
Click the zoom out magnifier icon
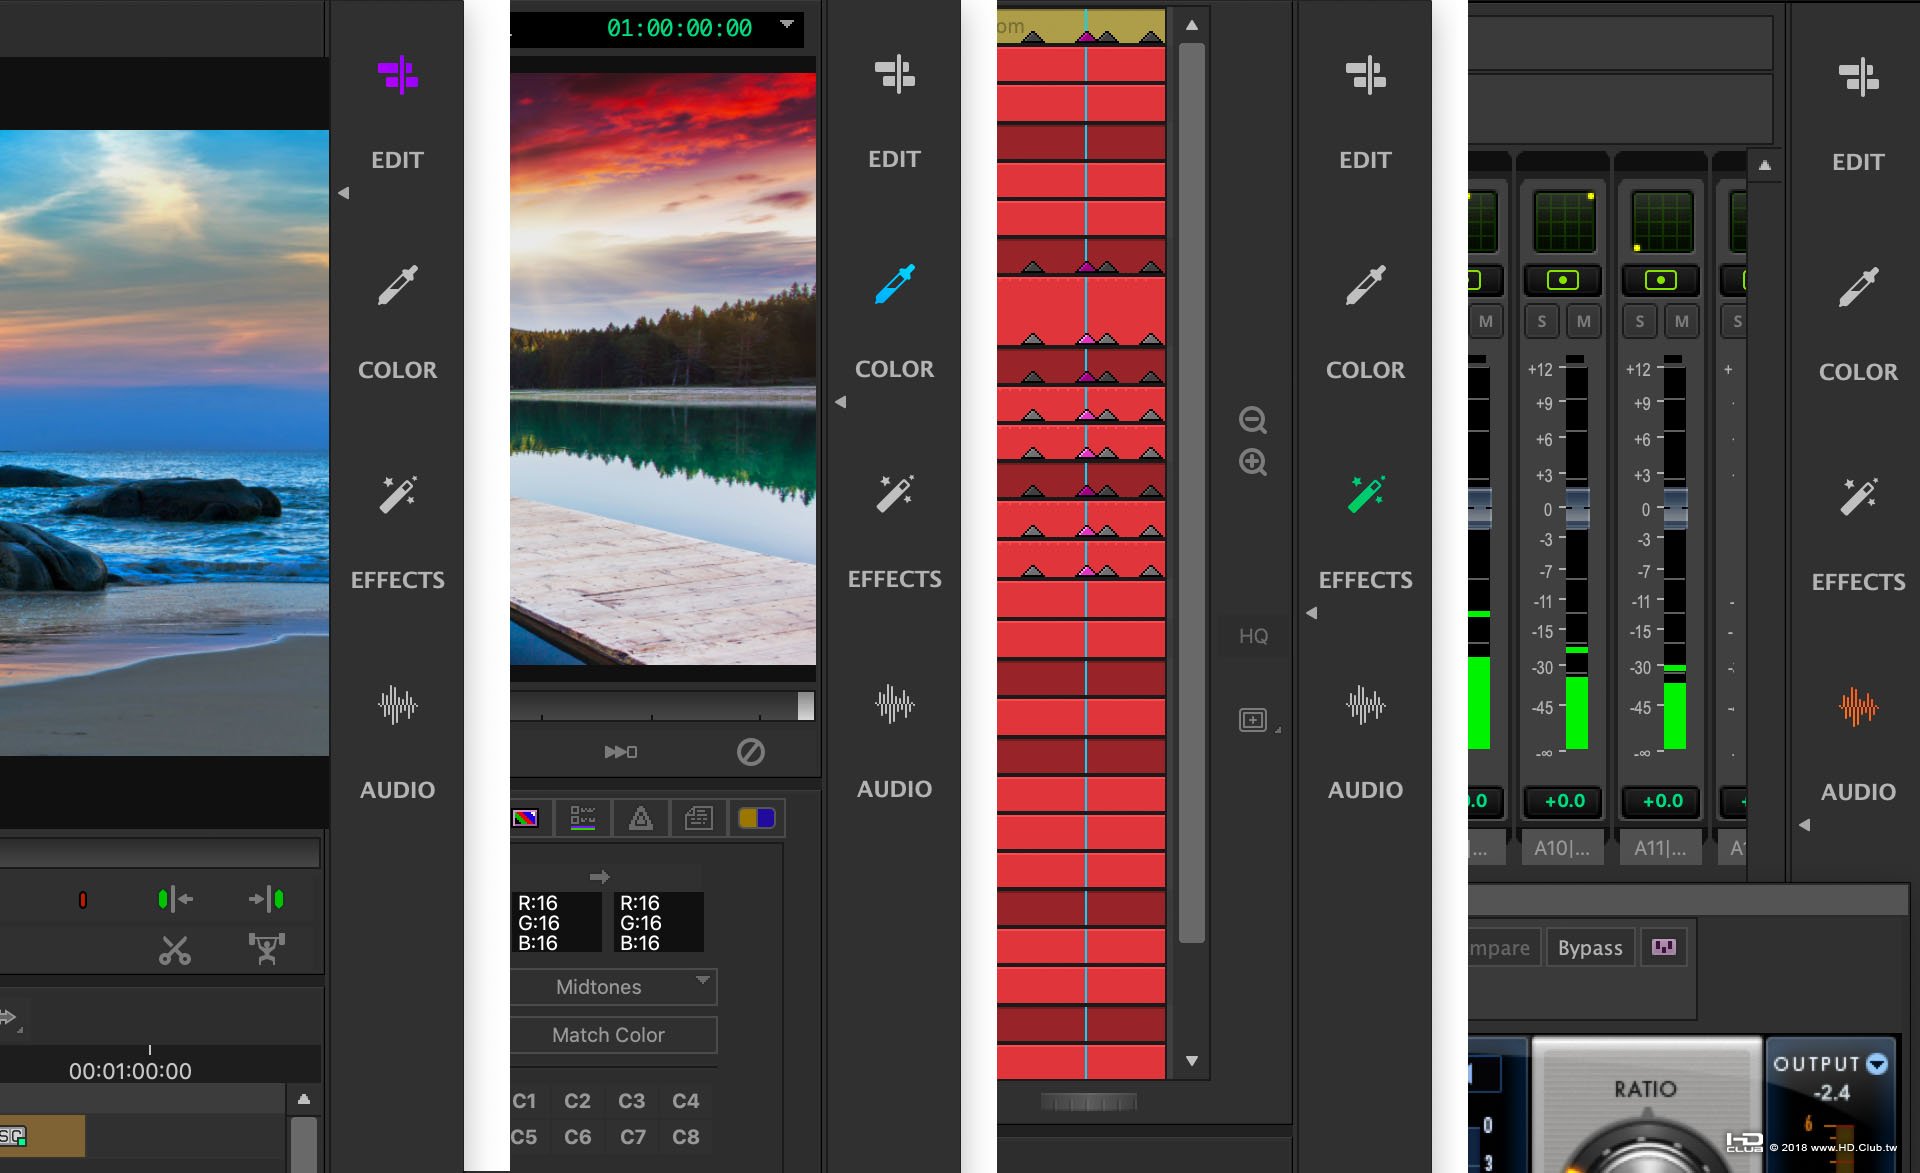point(1253,420)
